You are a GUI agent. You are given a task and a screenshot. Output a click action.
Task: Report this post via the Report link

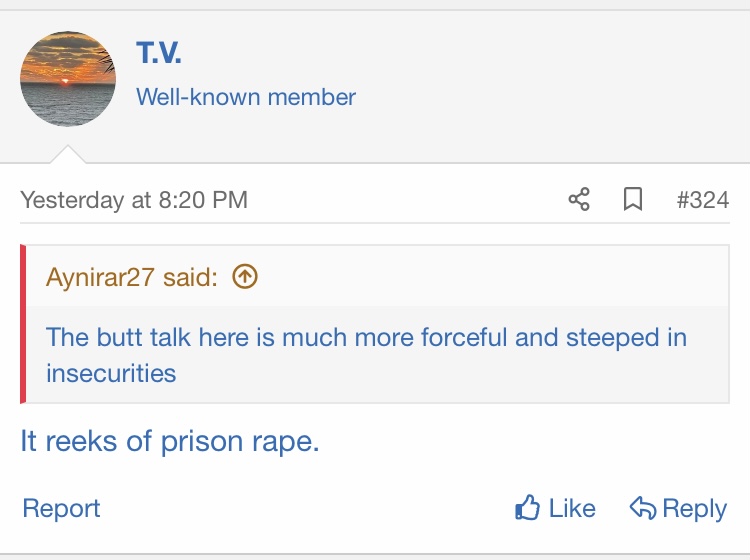[x=62, y=509]
